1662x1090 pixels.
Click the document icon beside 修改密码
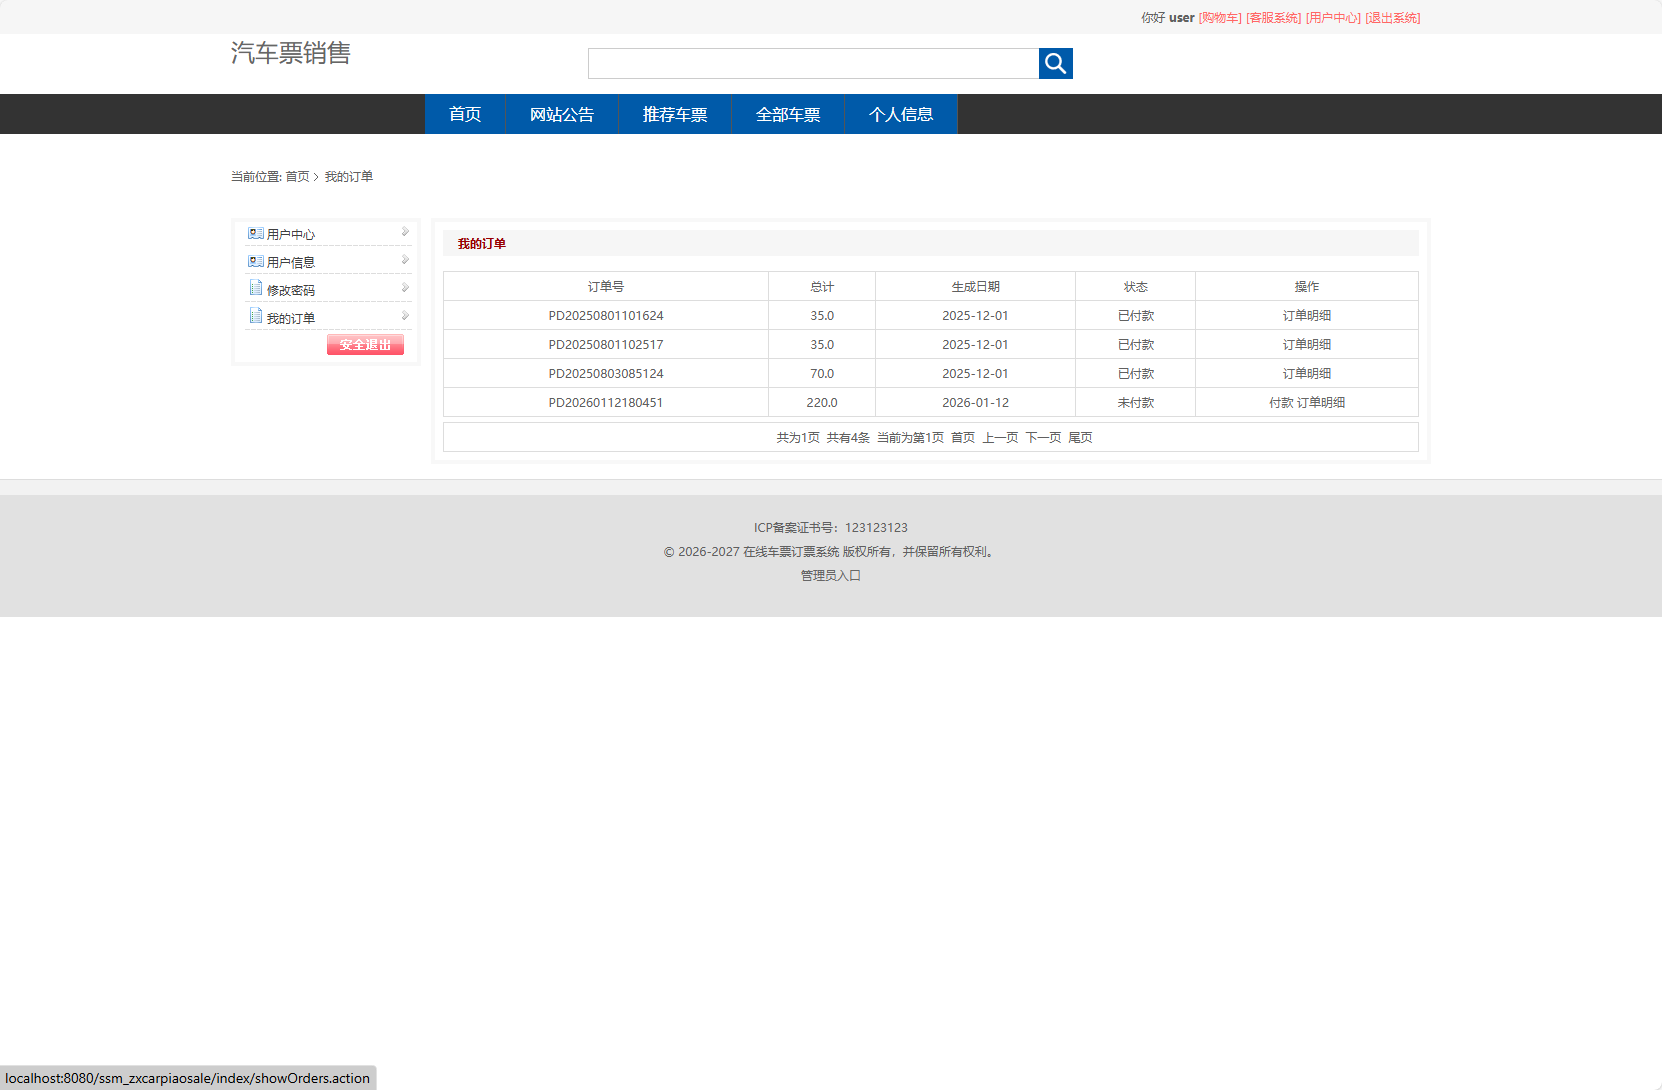(x=256, y=289)
